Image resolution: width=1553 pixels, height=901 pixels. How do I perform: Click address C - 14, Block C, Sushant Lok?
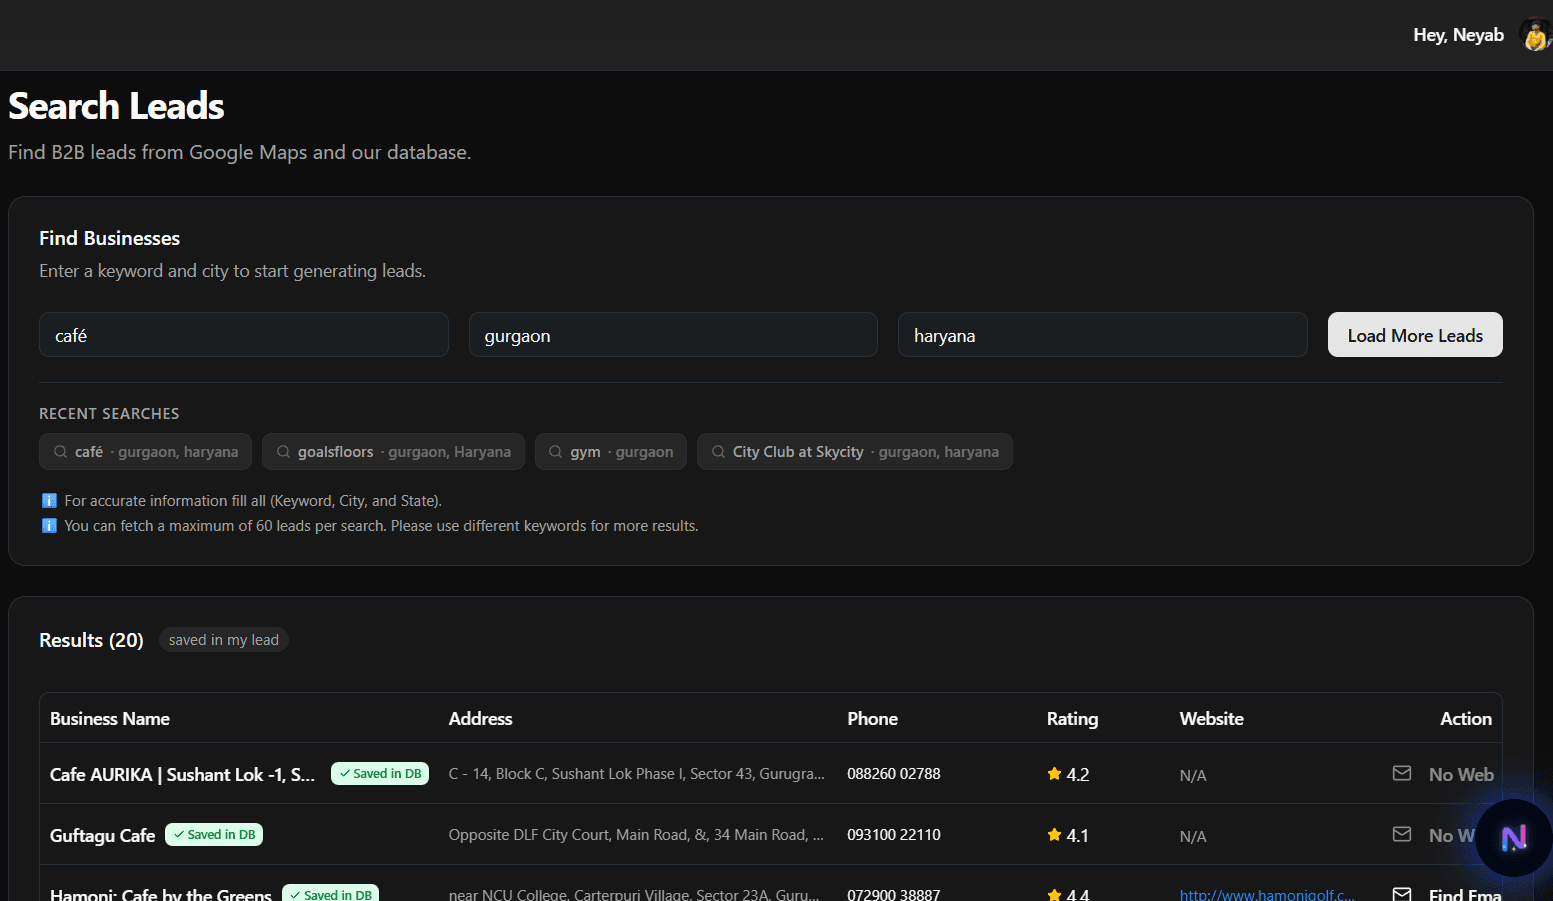pyautogui.click(x=637, y=774)
